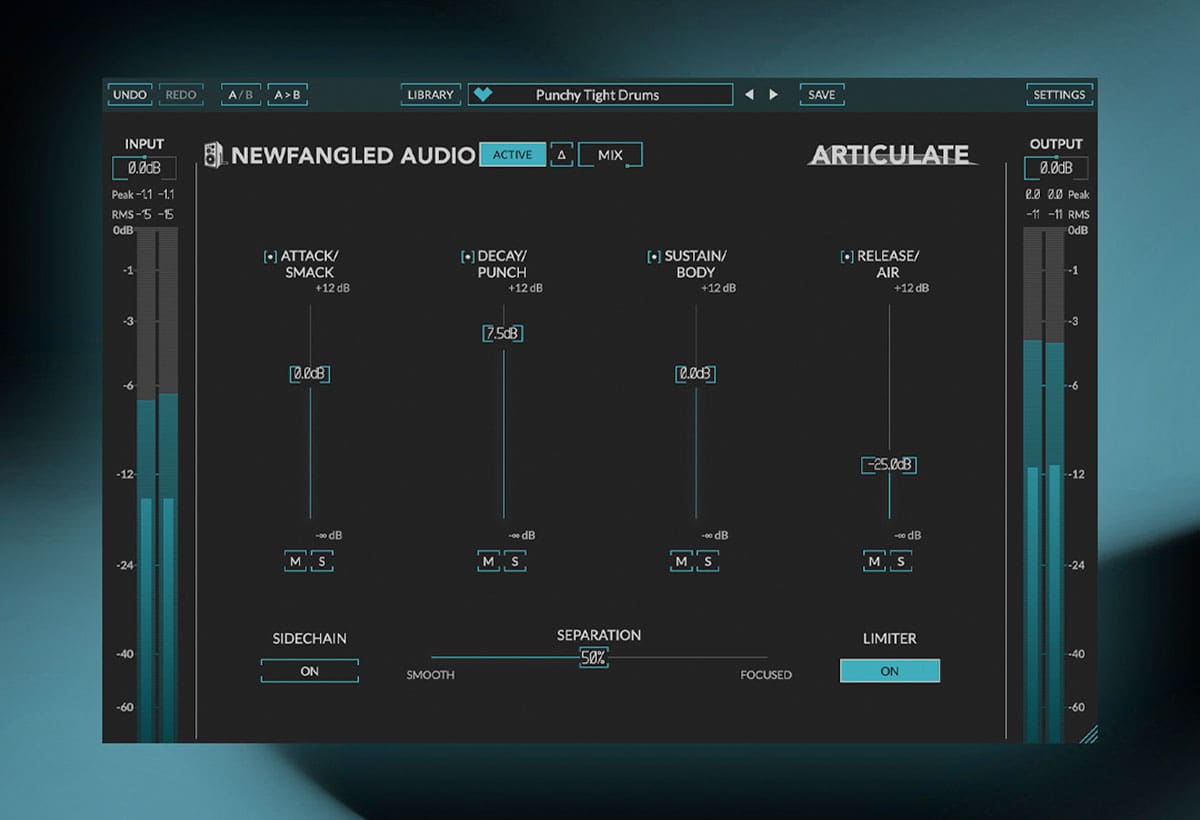Click the MIX control button
The image size is (1200, 820).
610,155
